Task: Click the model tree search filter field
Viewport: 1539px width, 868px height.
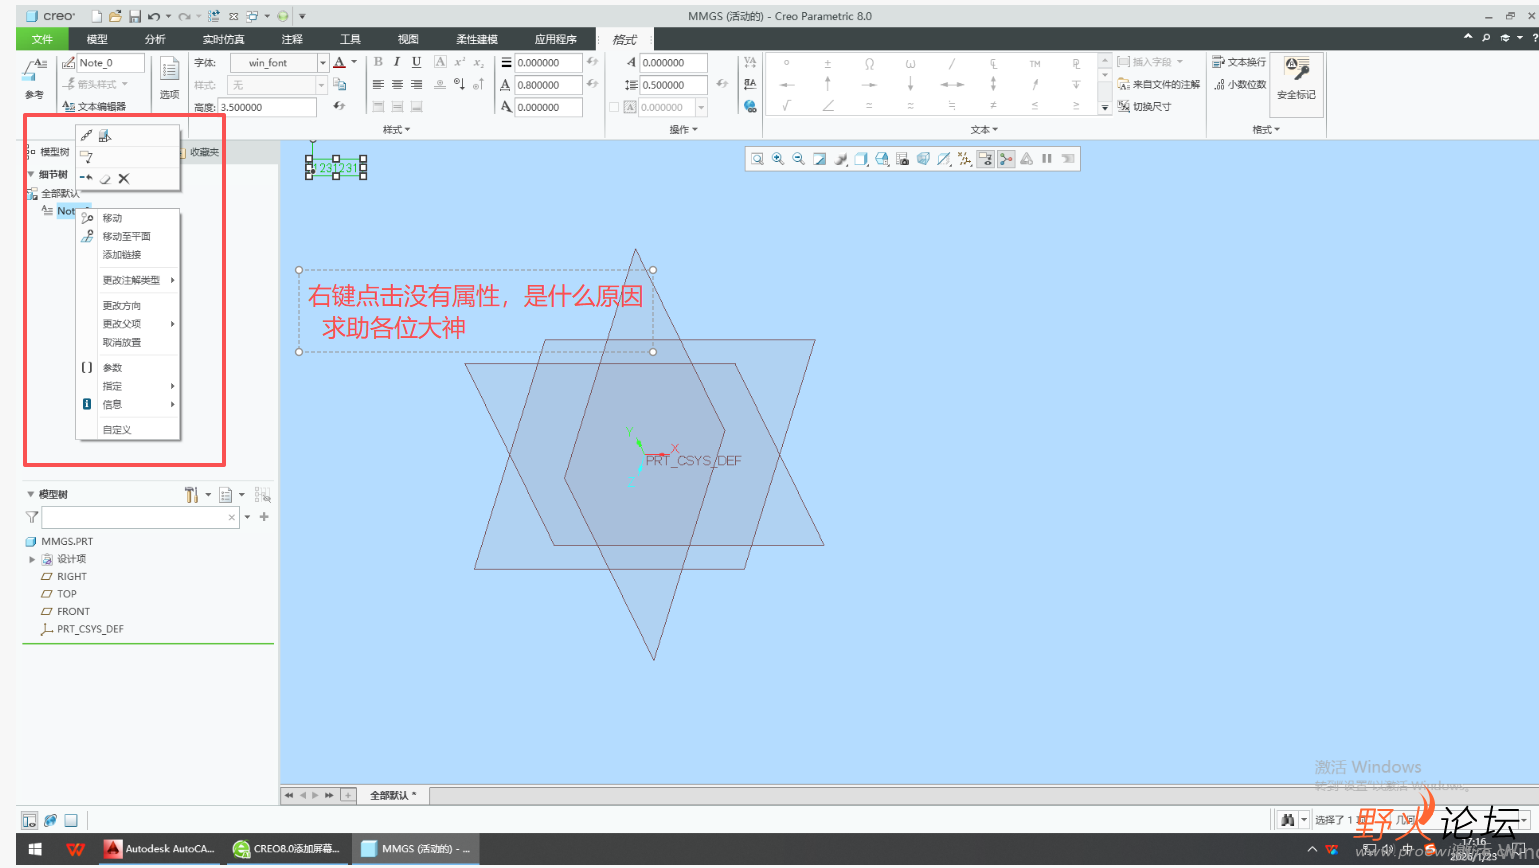Action: [140, 517]
